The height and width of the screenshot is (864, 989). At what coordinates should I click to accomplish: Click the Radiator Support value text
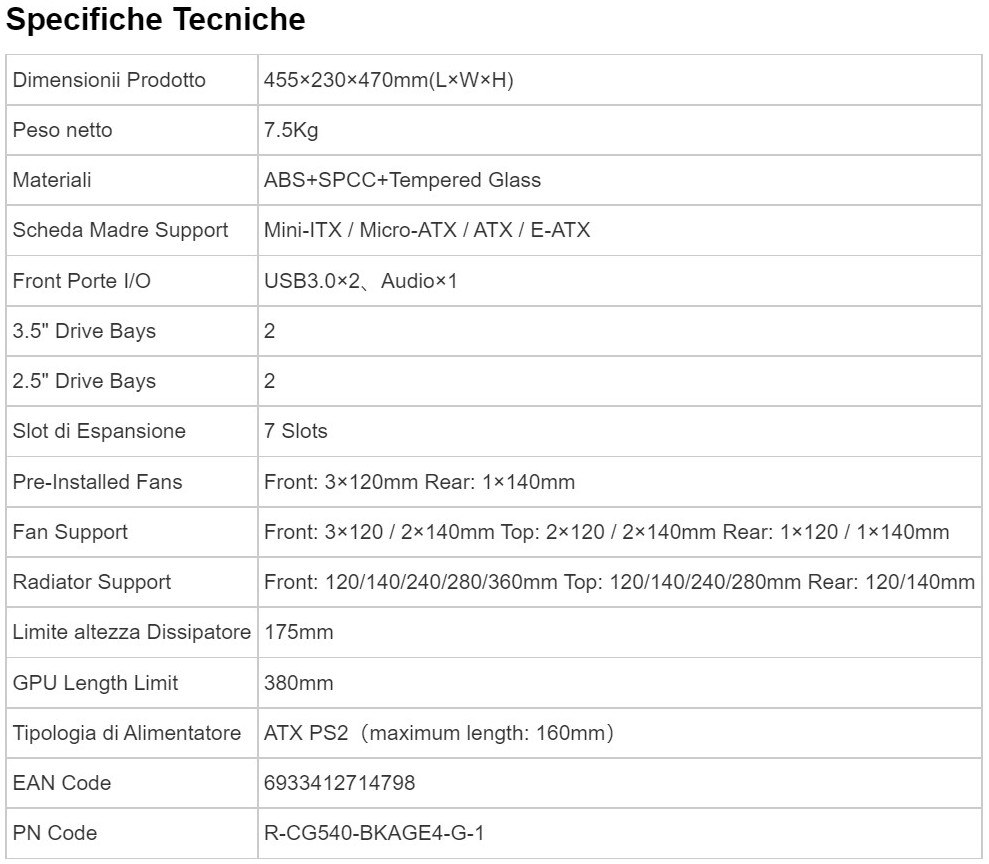(x=619, y=582)
